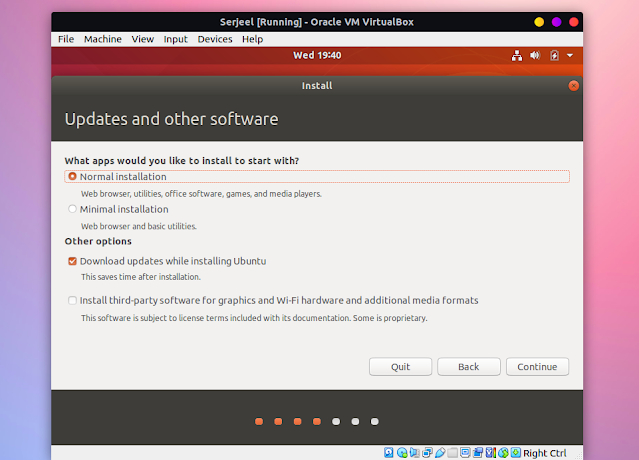The height and width of the screenshot is (460, 639).
Task: Click the overlapping blue screens icon in status bar
Action: (x=478, y=453)
